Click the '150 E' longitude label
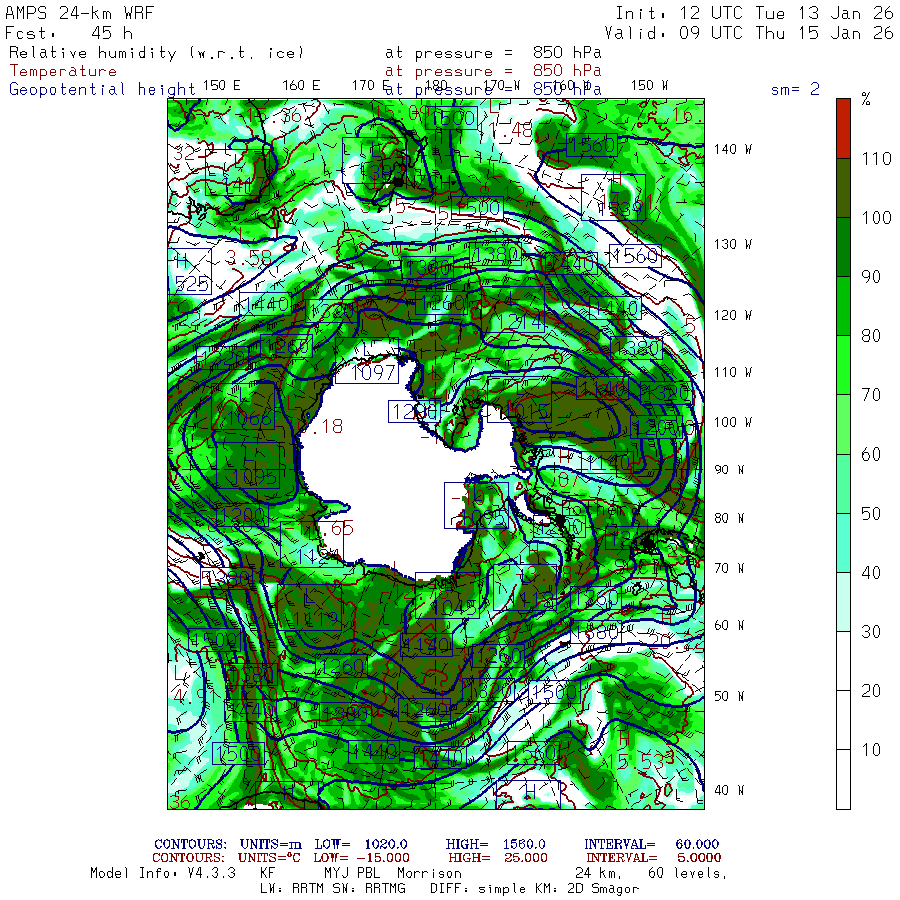900x900 pixels. [222, 86]
